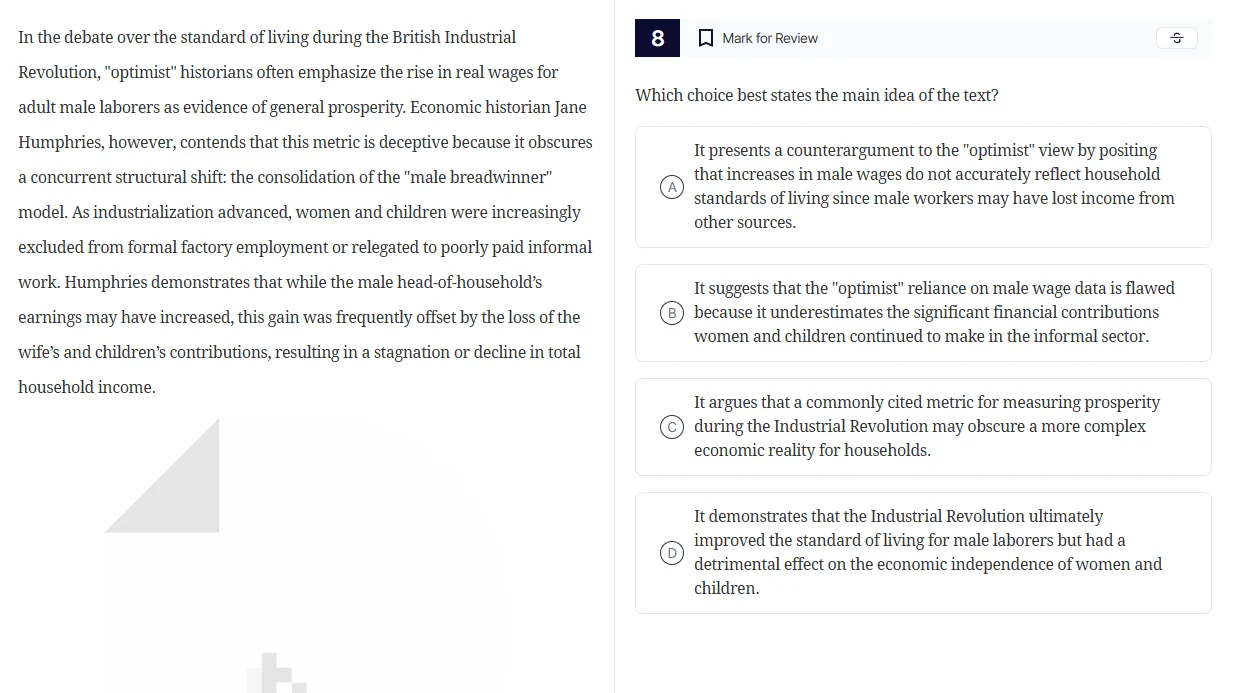1244x693 pixels.
Task: Select the circle for answer choice C
Action: point(671,426)
